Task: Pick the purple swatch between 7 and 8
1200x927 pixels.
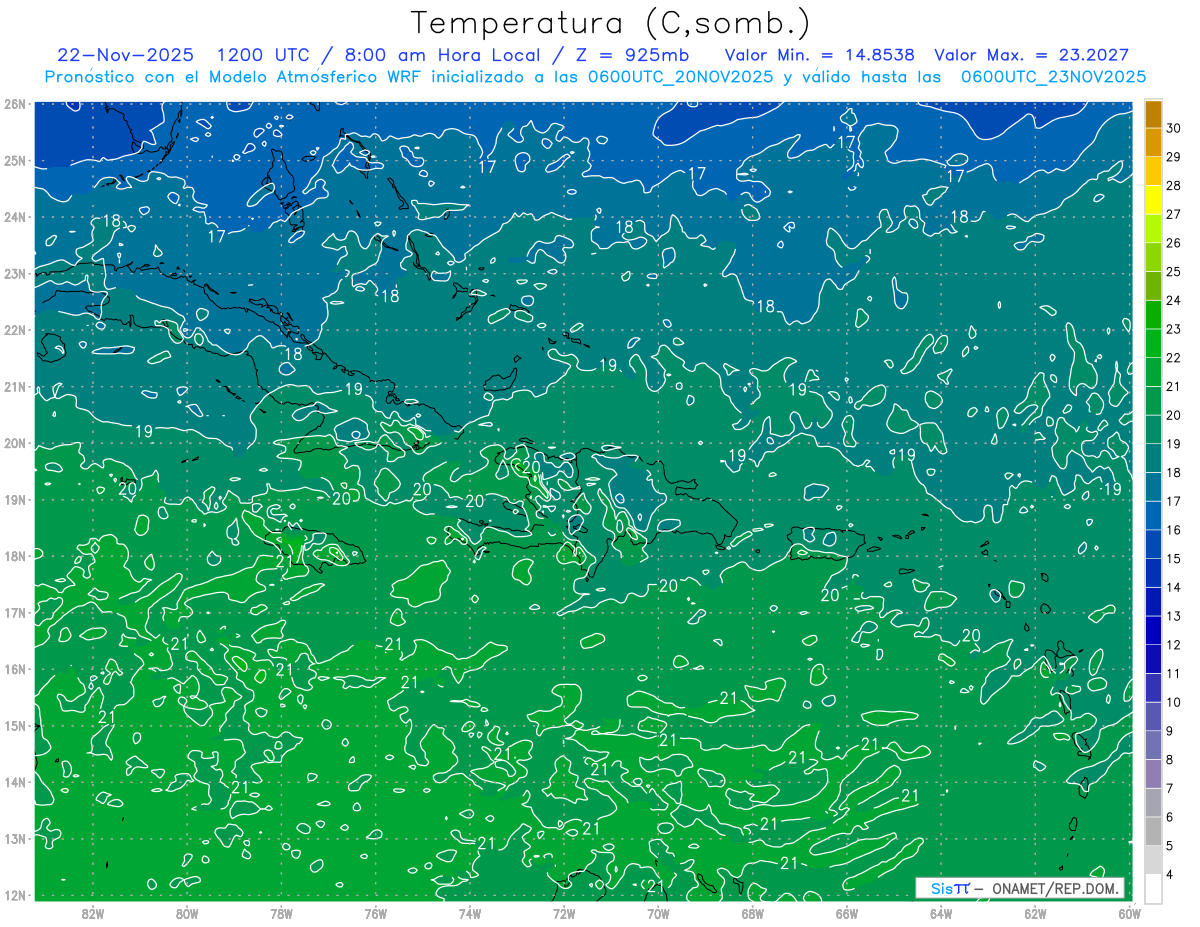Action: (x=1153, y=773)
